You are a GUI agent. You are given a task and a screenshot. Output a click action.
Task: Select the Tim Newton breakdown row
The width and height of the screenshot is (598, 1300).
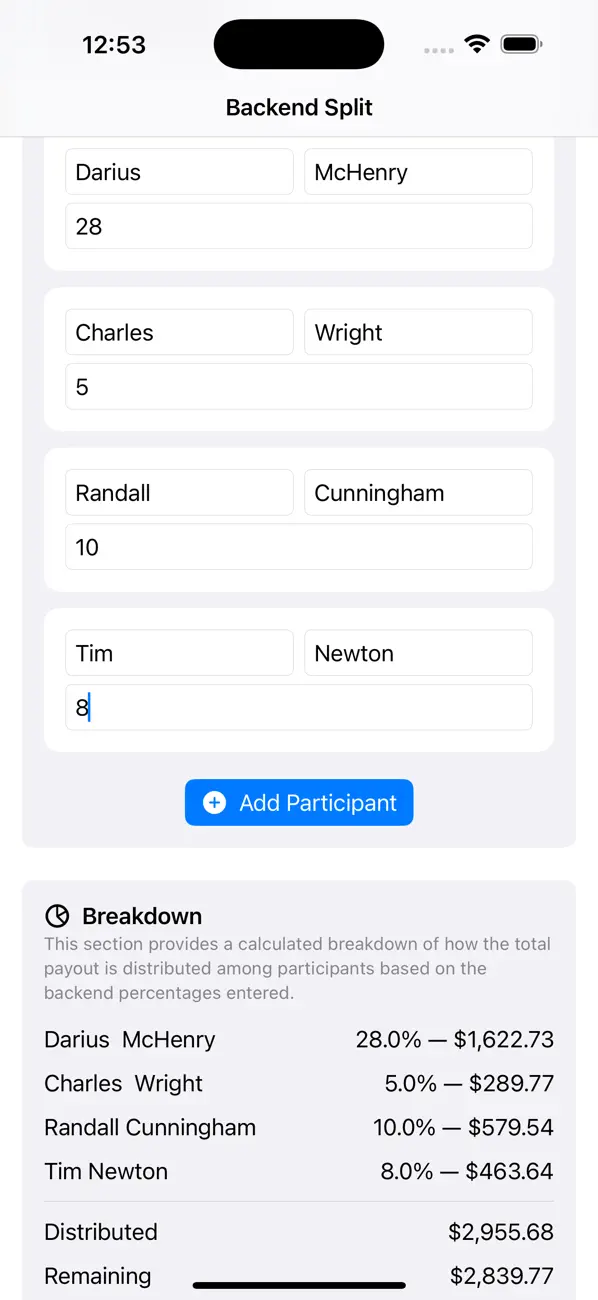pyautogui.click(x=299, y=1171)
